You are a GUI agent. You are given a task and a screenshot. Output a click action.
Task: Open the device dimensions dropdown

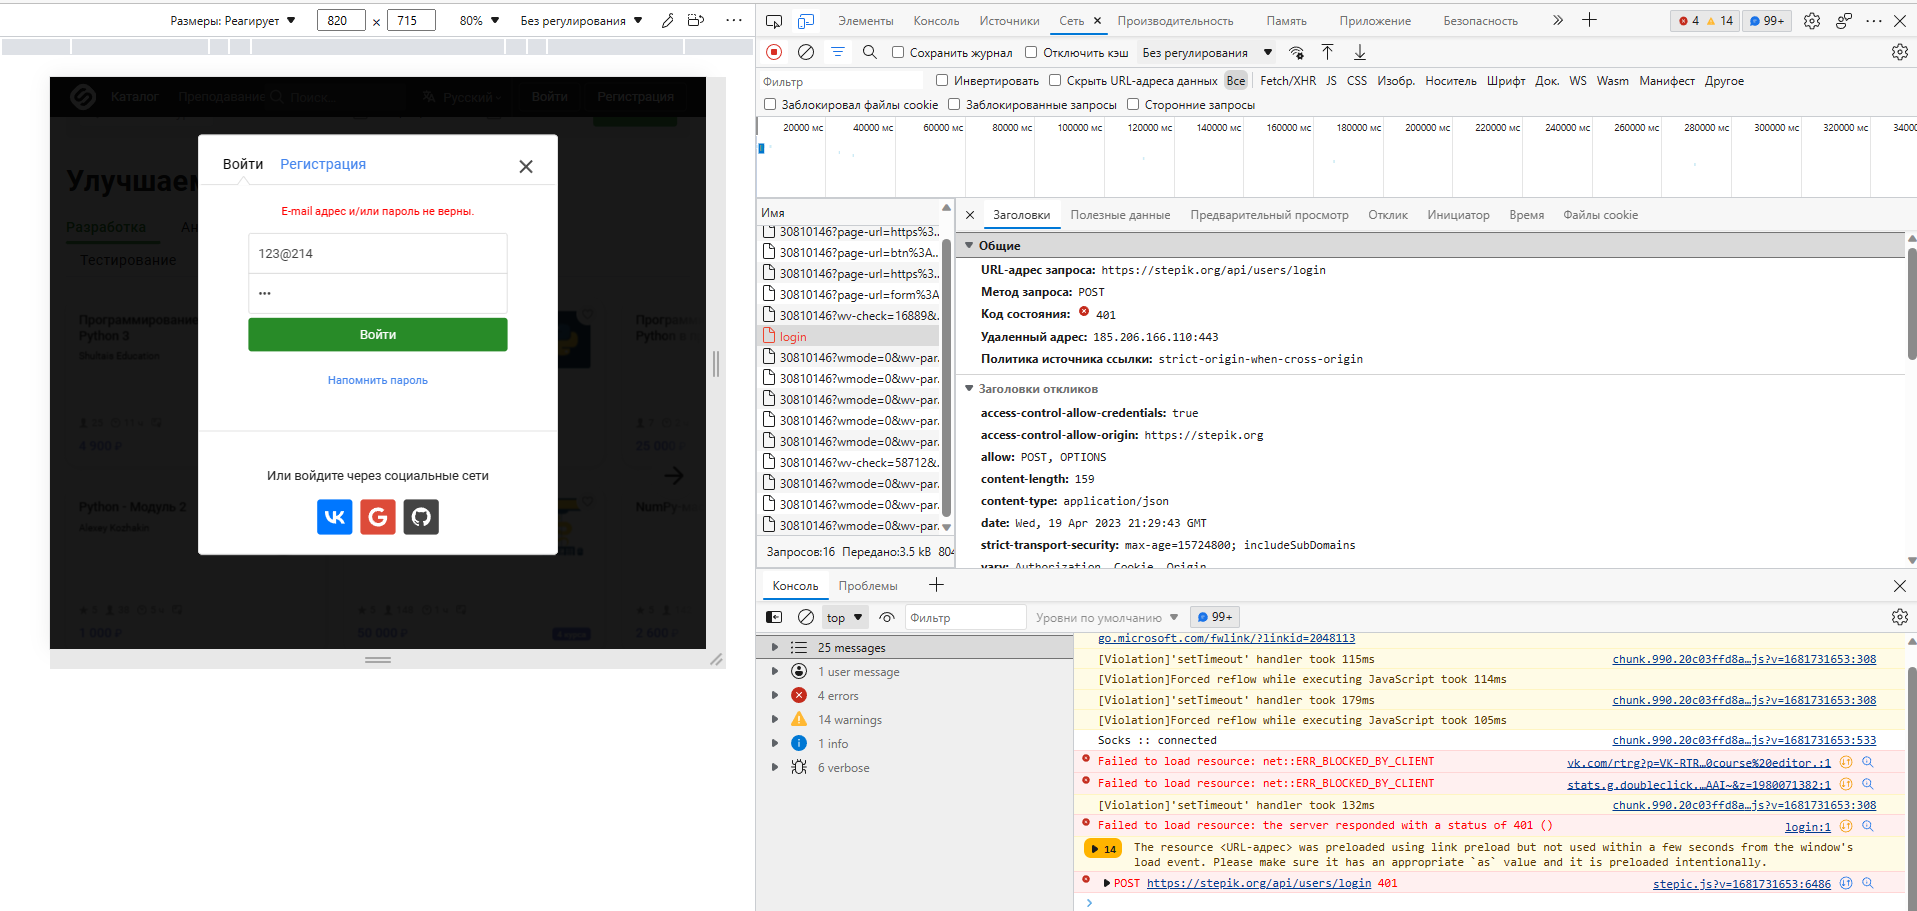pos(233,20)
